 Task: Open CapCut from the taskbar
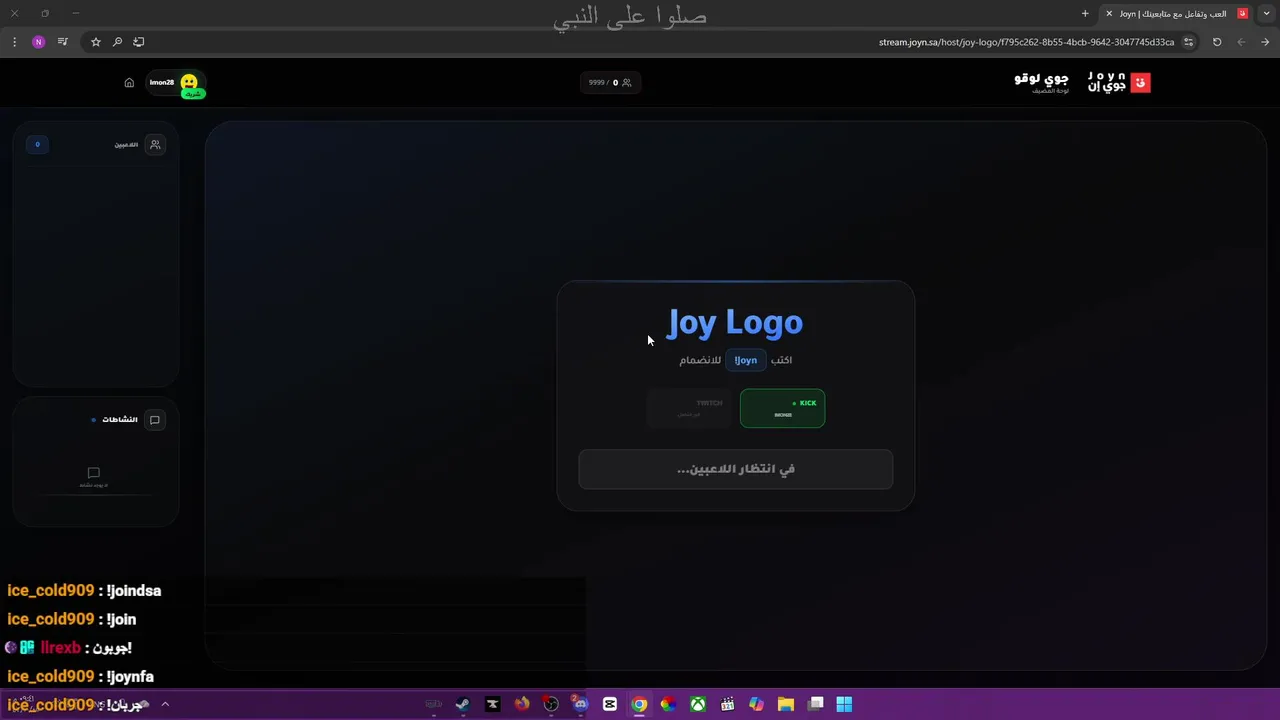pos(610,704)
